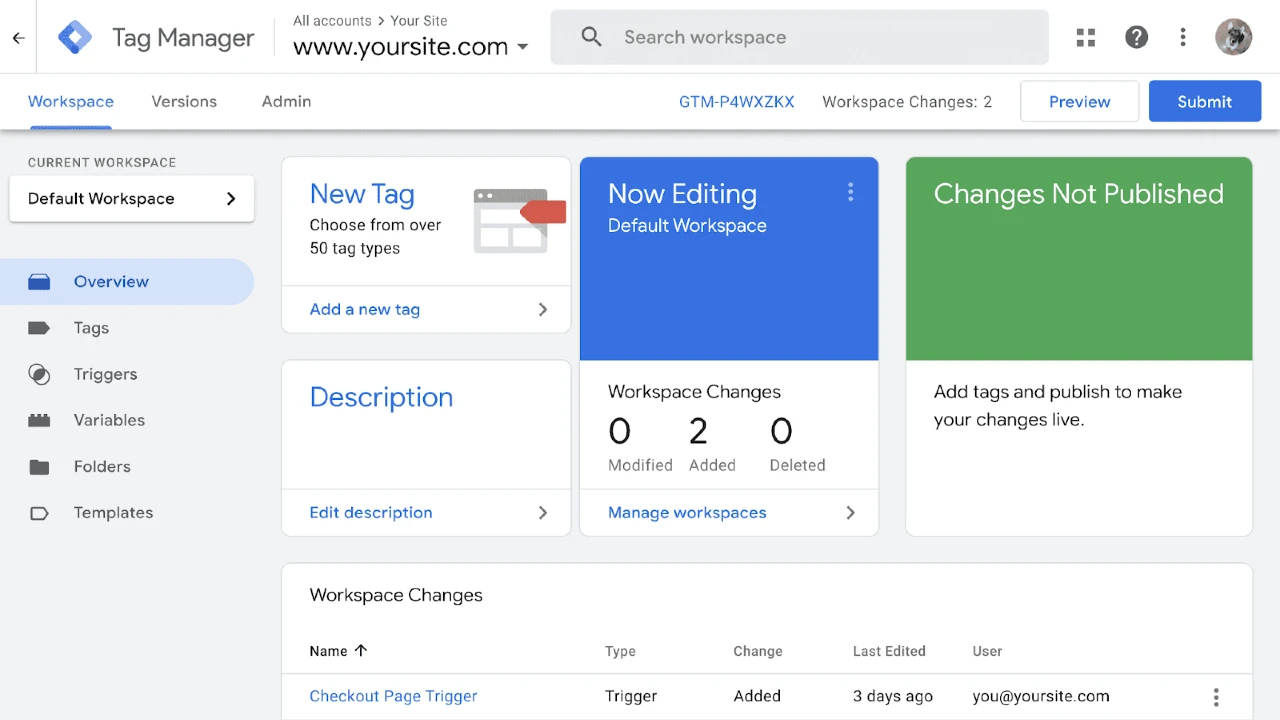Open the GTM-P4WXZKX container ID link
Viewport: 1280px width, 720px height.
coord(736,101)
